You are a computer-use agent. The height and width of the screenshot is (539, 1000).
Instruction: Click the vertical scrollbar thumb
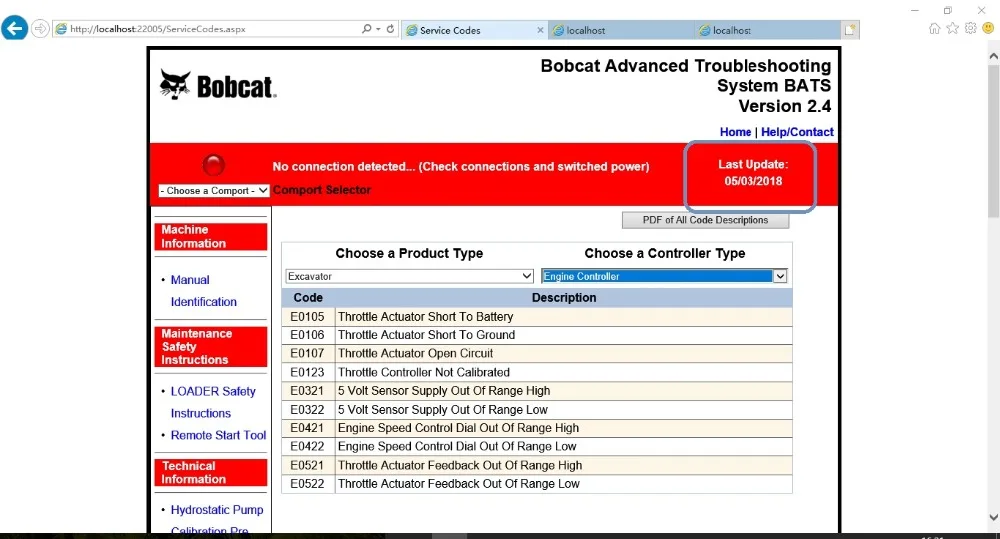(x=993, y=140)
